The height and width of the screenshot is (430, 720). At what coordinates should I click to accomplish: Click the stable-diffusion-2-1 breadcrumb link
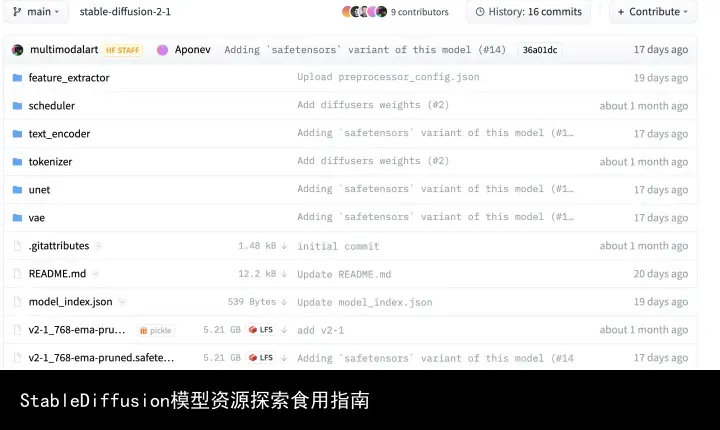(x=125, y=11)
